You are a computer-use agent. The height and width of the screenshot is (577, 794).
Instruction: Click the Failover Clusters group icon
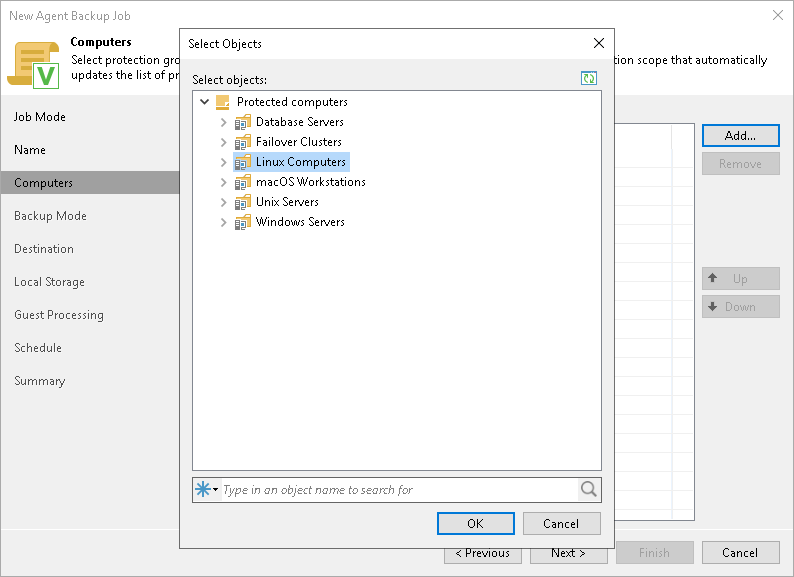(243, 142)
